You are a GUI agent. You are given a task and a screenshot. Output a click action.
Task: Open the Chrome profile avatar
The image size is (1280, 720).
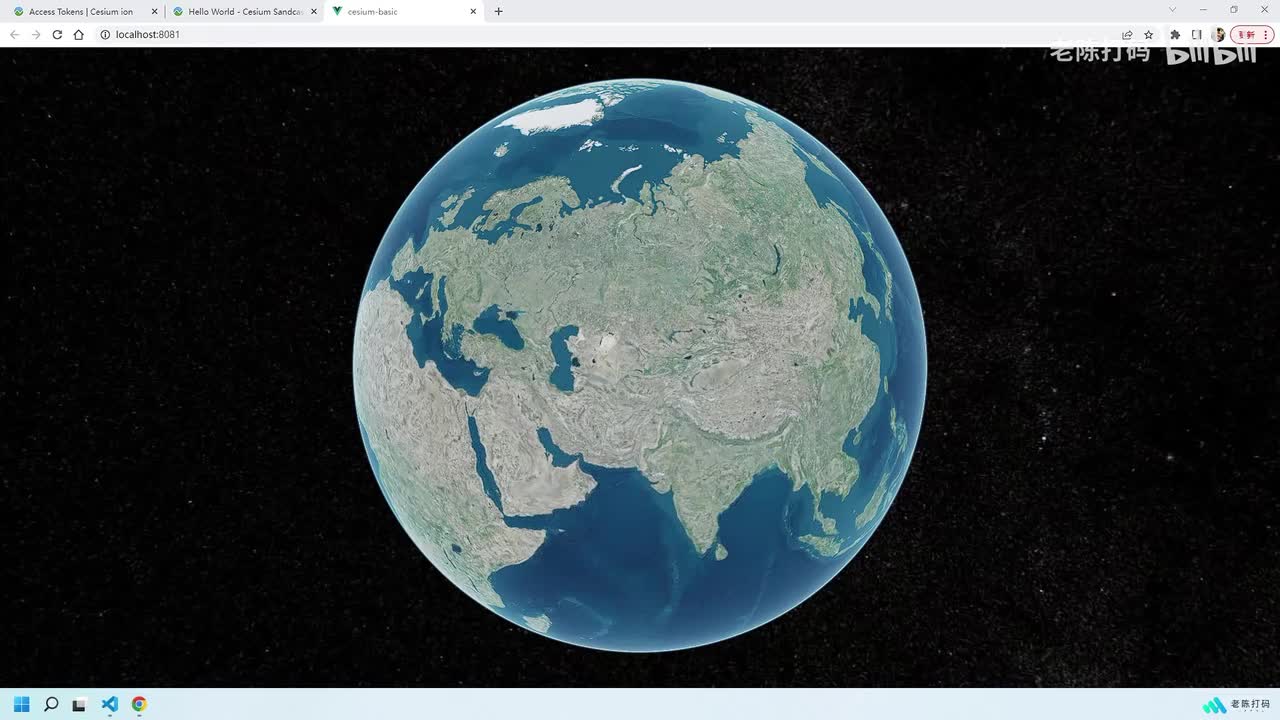pos(1218,34)
